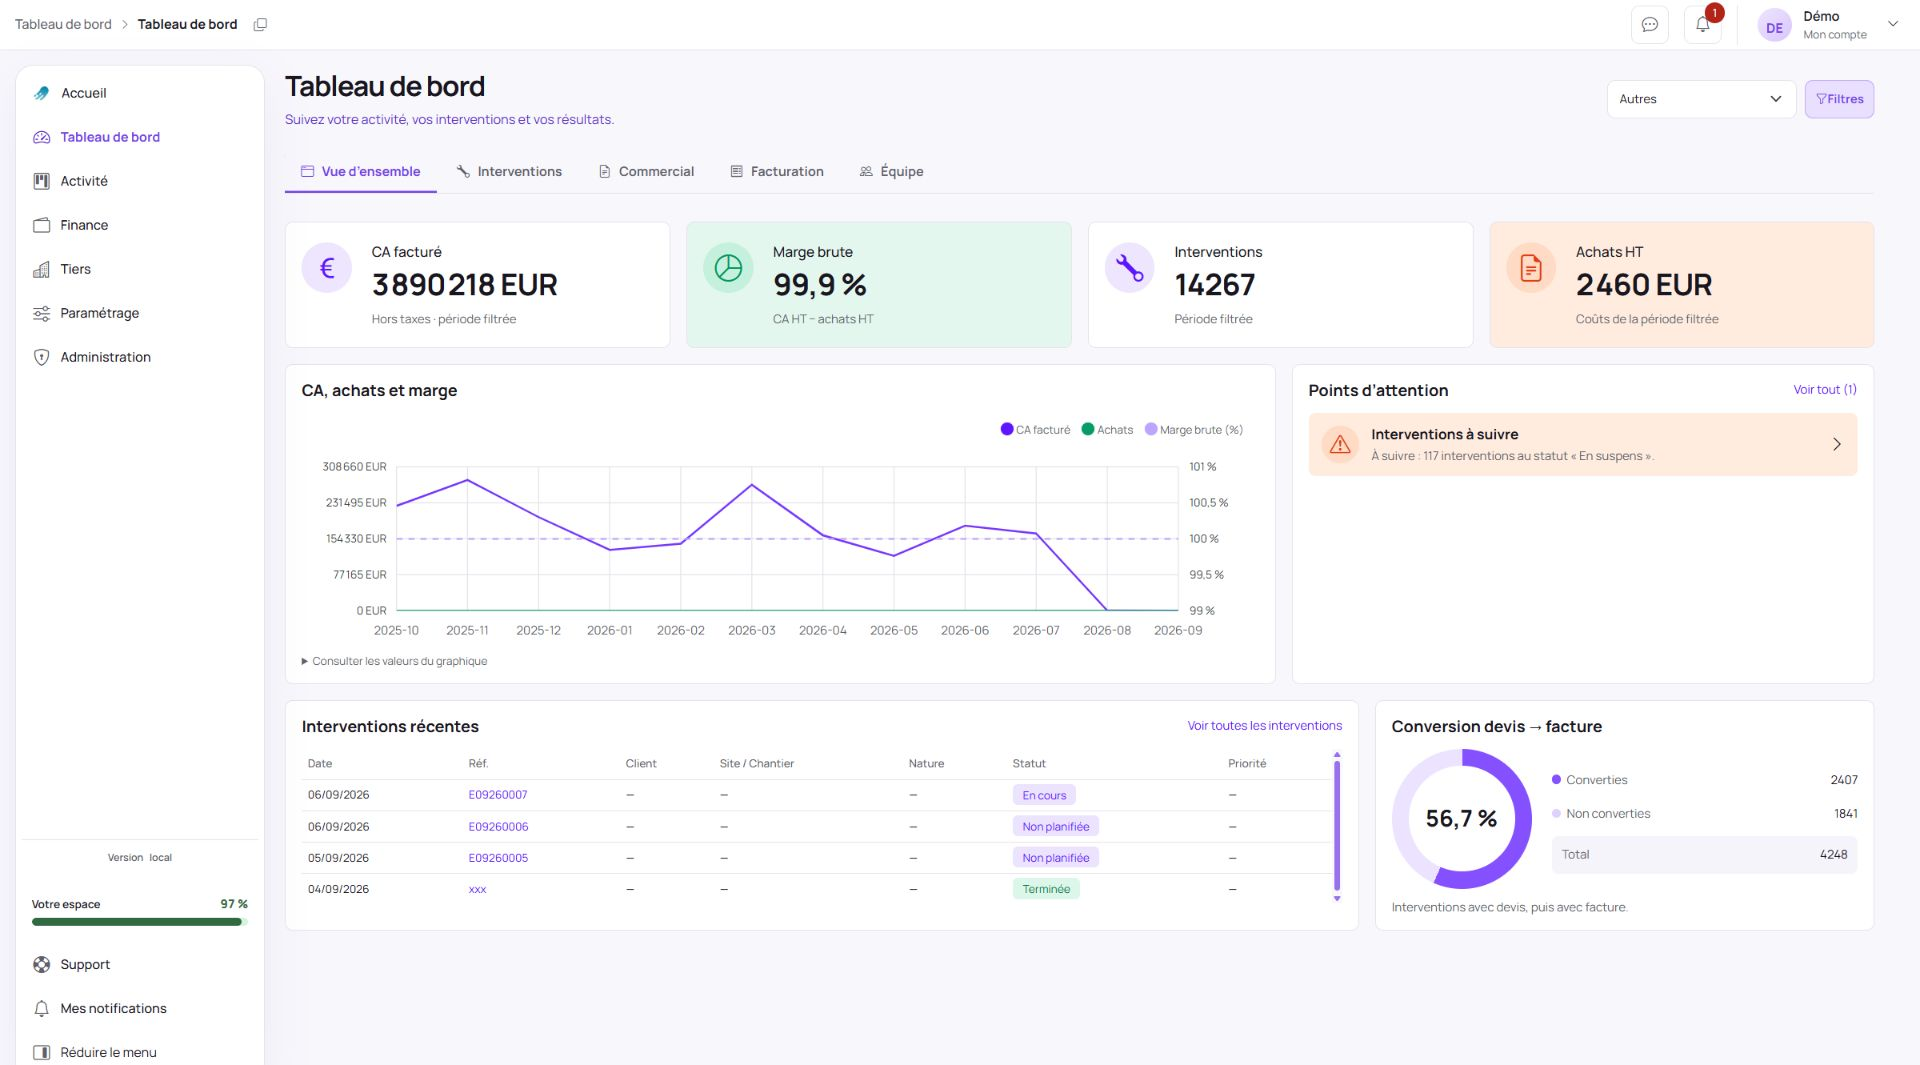1920x1065 pixels.
Task: Click the people icon of the Équipe tab
Action: coord(866,172)
